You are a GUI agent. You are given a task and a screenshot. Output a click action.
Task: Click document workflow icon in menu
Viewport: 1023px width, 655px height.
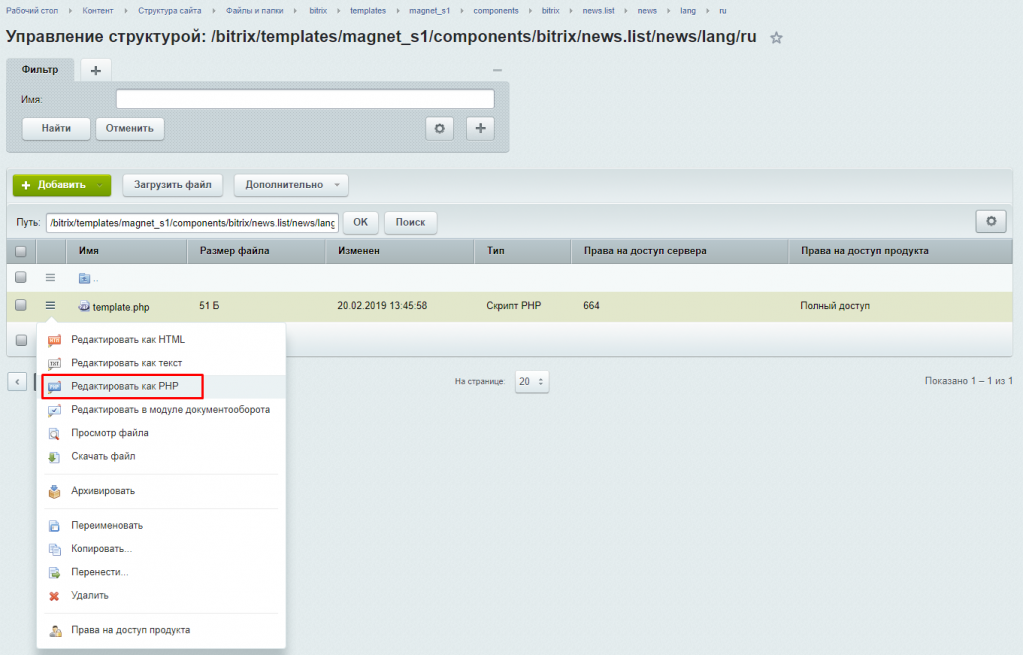(x=55, y=410)
